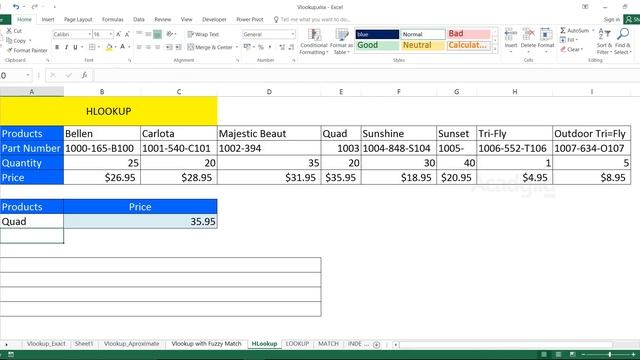Screen dimensions: 640x360
Task: Select the 35.95 price result cell
Action: [140, 221]
